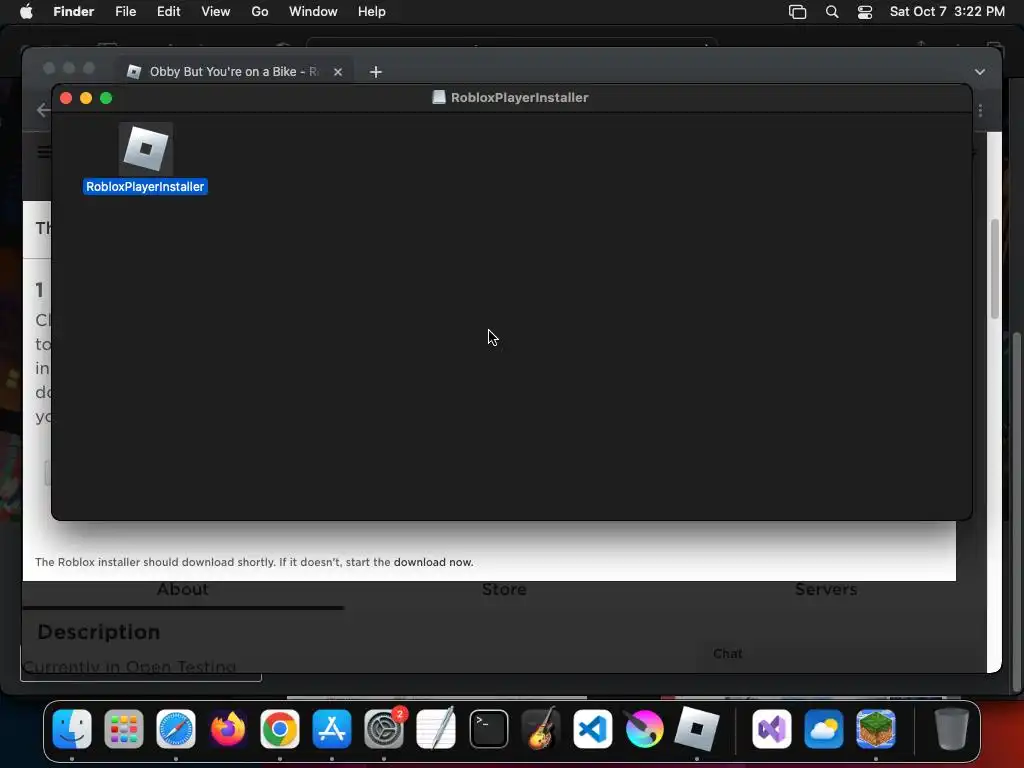The height and width of the screenshot is (768, 1024).
Task: Switch to the About tab on the Roblox page
Action: (x=182, y=589)
